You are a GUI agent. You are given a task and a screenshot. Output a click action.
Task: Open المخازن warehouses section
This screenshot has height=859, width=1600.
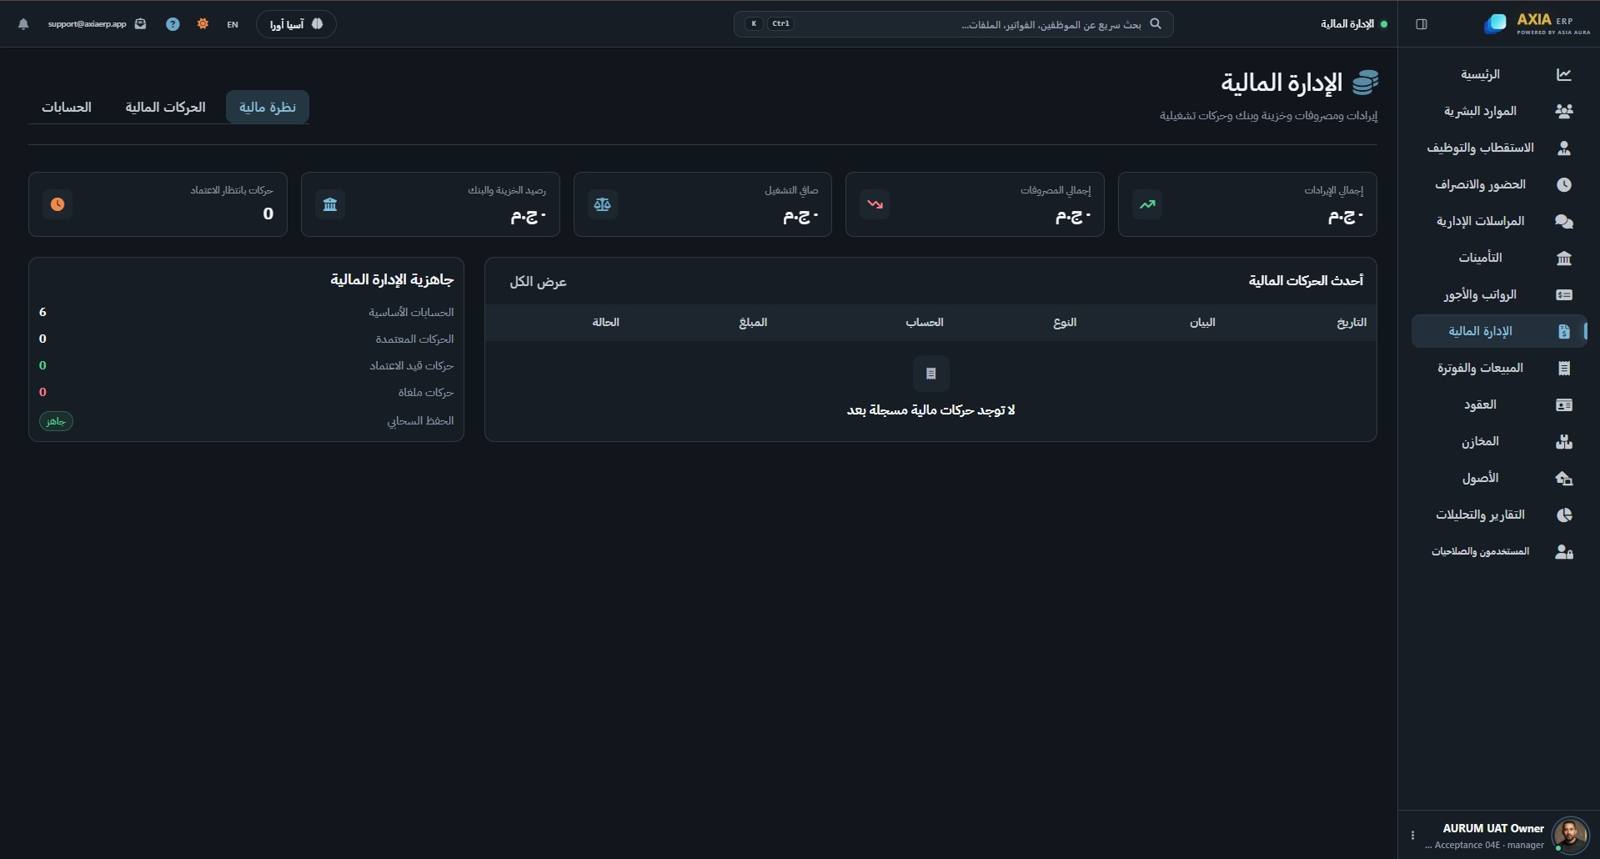1498,441
